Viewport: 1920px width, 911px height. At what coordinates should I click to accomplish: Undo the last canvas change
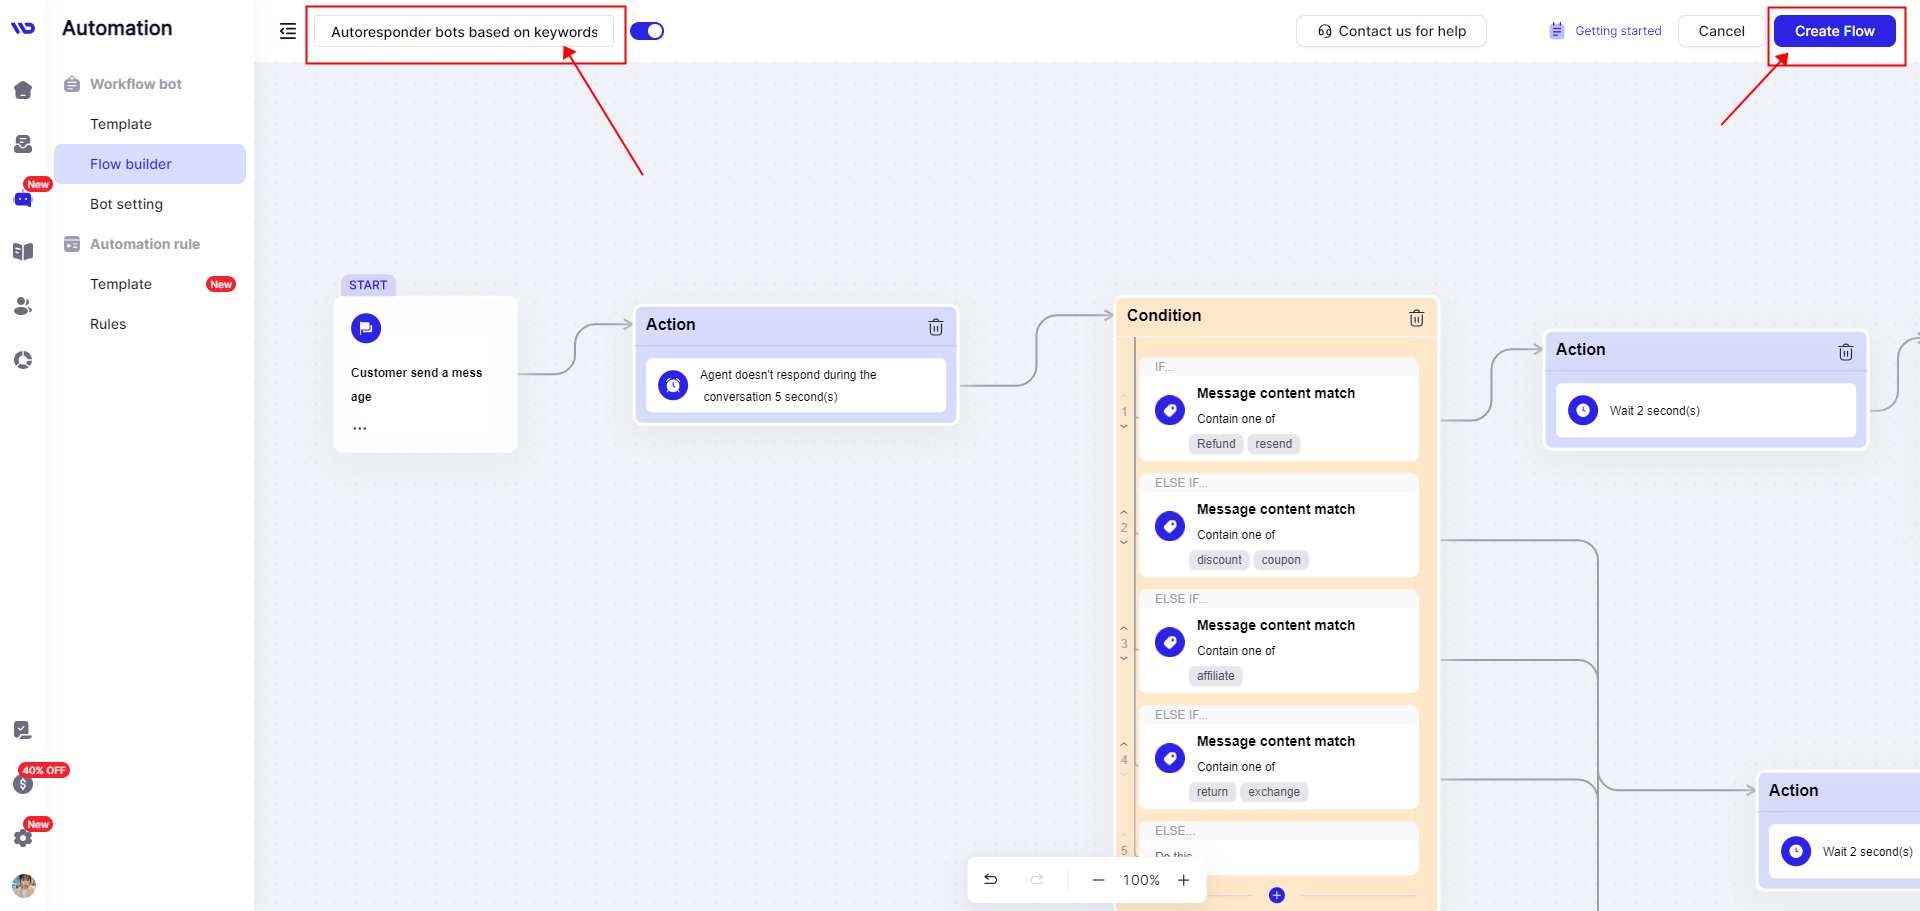pyautogui.click(x=991, y=879)
